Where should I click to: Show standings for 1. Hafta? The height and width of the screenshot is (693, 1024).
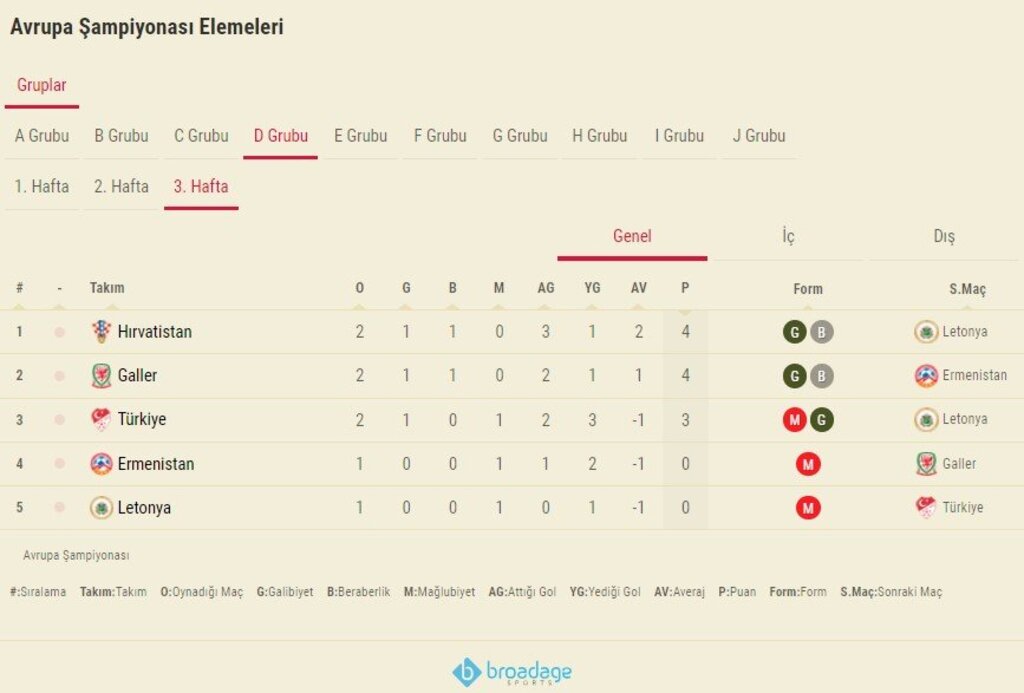tap(42, 186)
